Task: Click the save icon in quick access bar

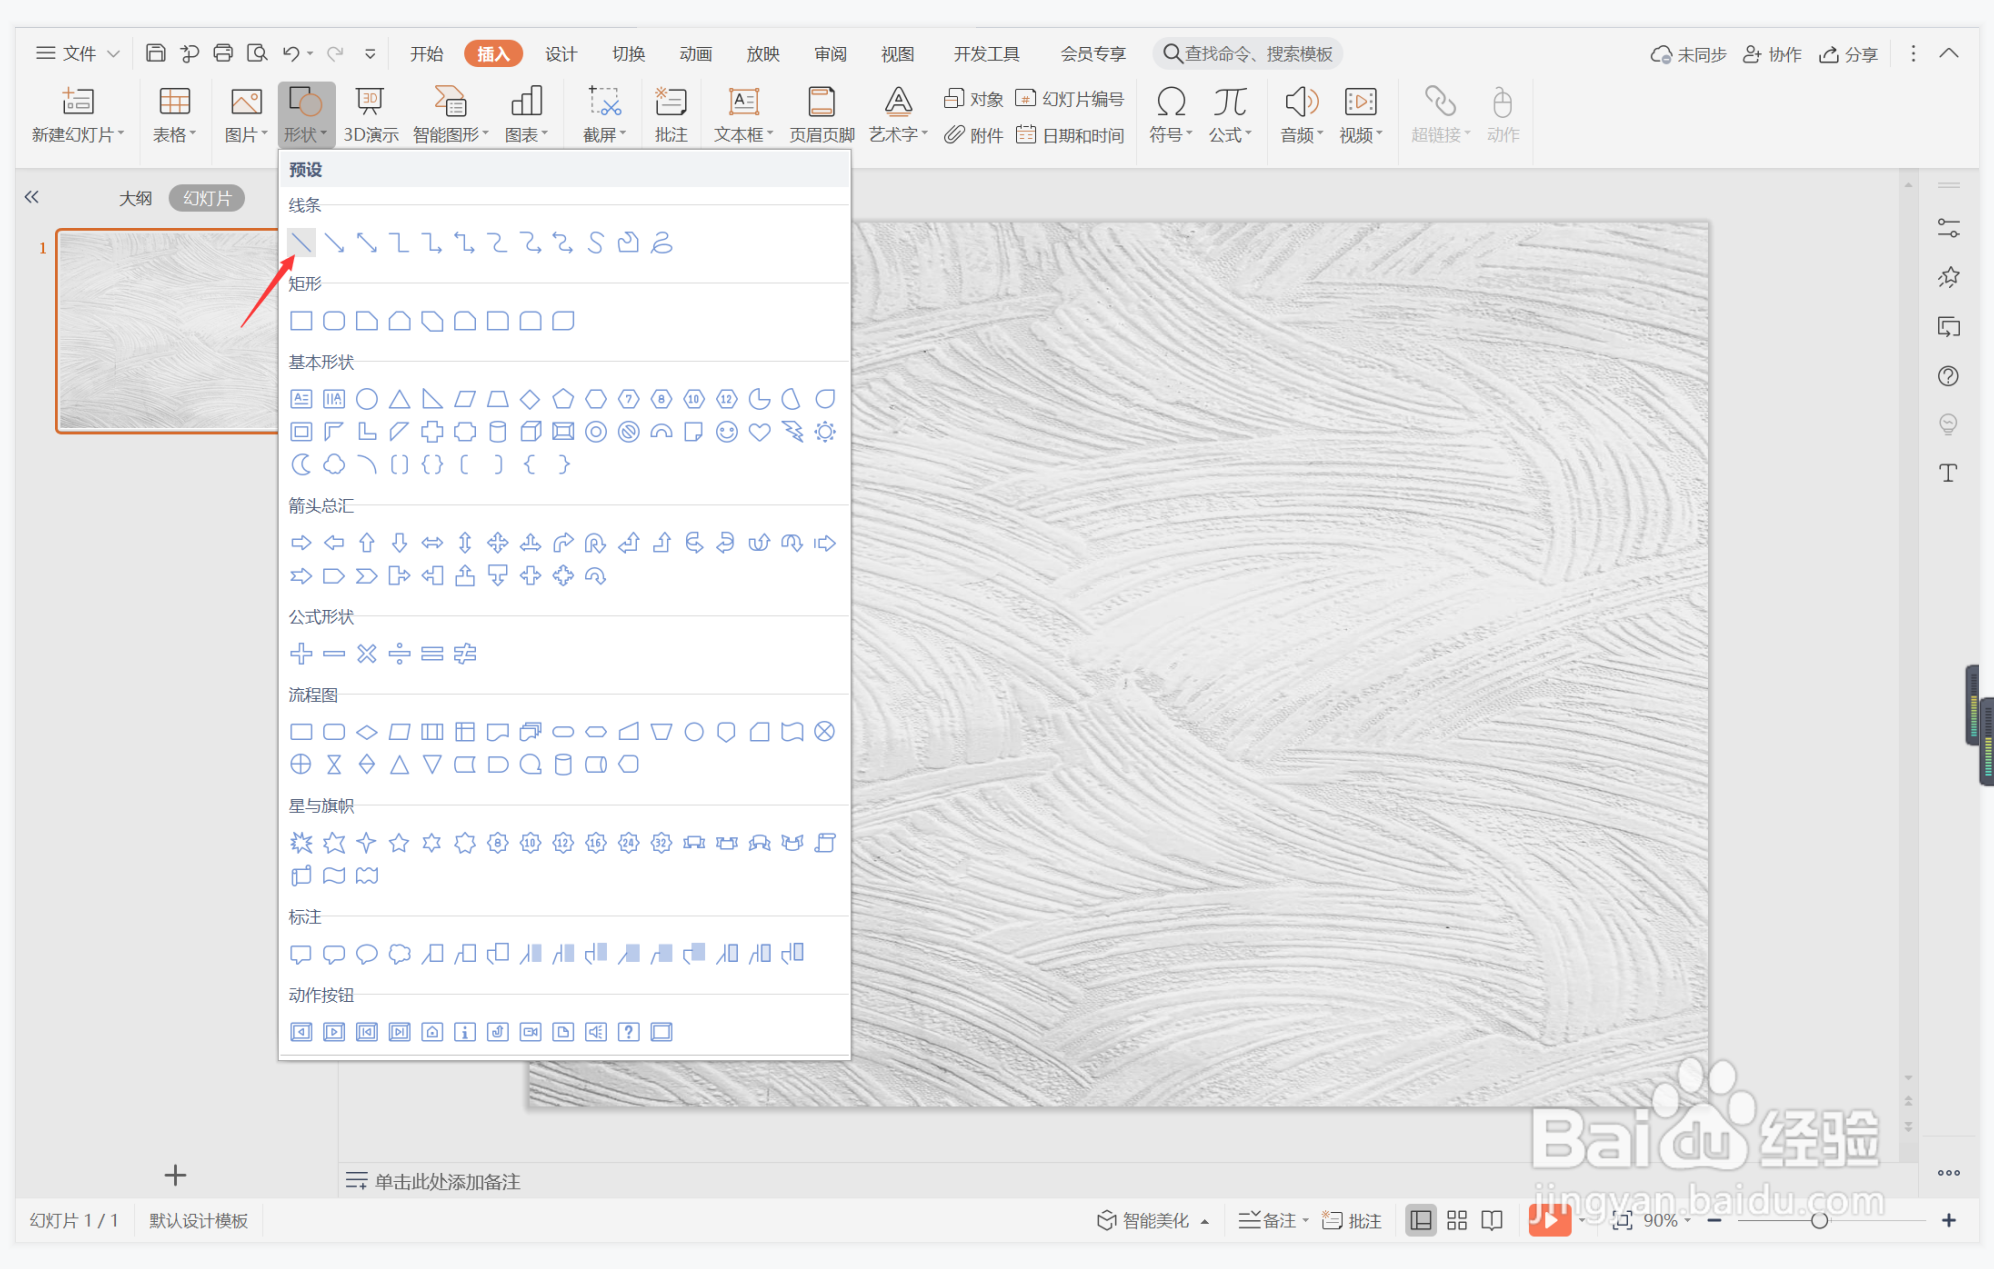Action: pyautogui.click(x=156, y=53)
